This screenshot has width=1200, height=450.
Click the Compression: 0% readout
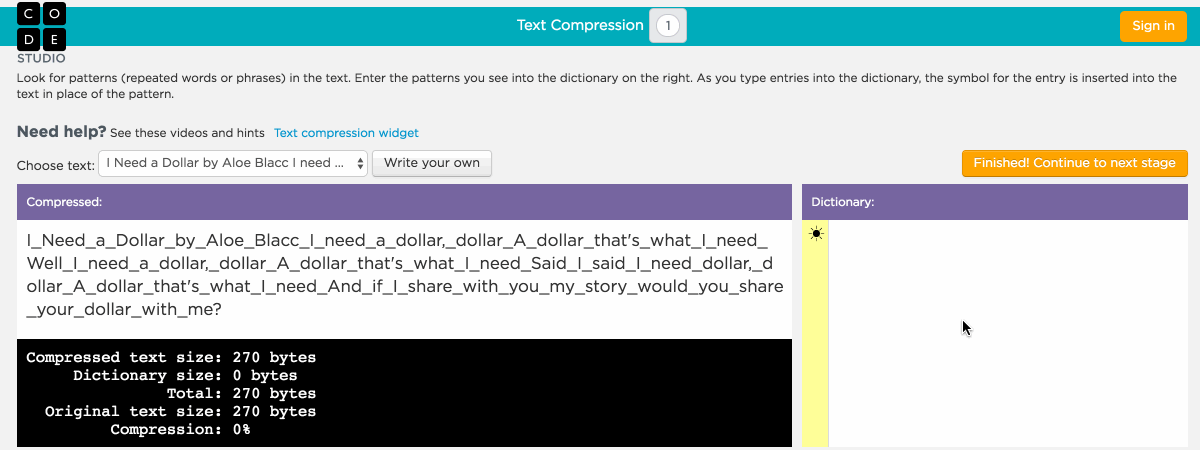[180, 430]
